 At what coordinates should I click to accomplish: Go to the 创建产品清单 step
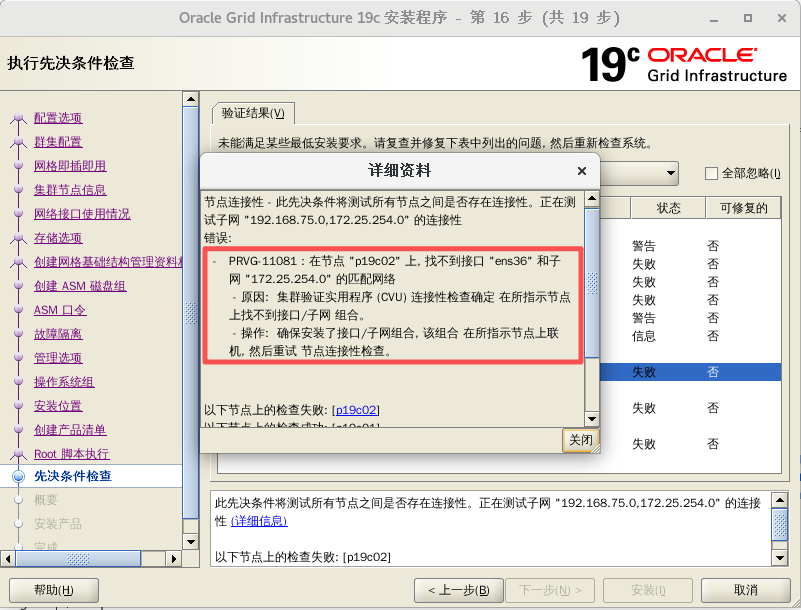[x=70, y=430]
